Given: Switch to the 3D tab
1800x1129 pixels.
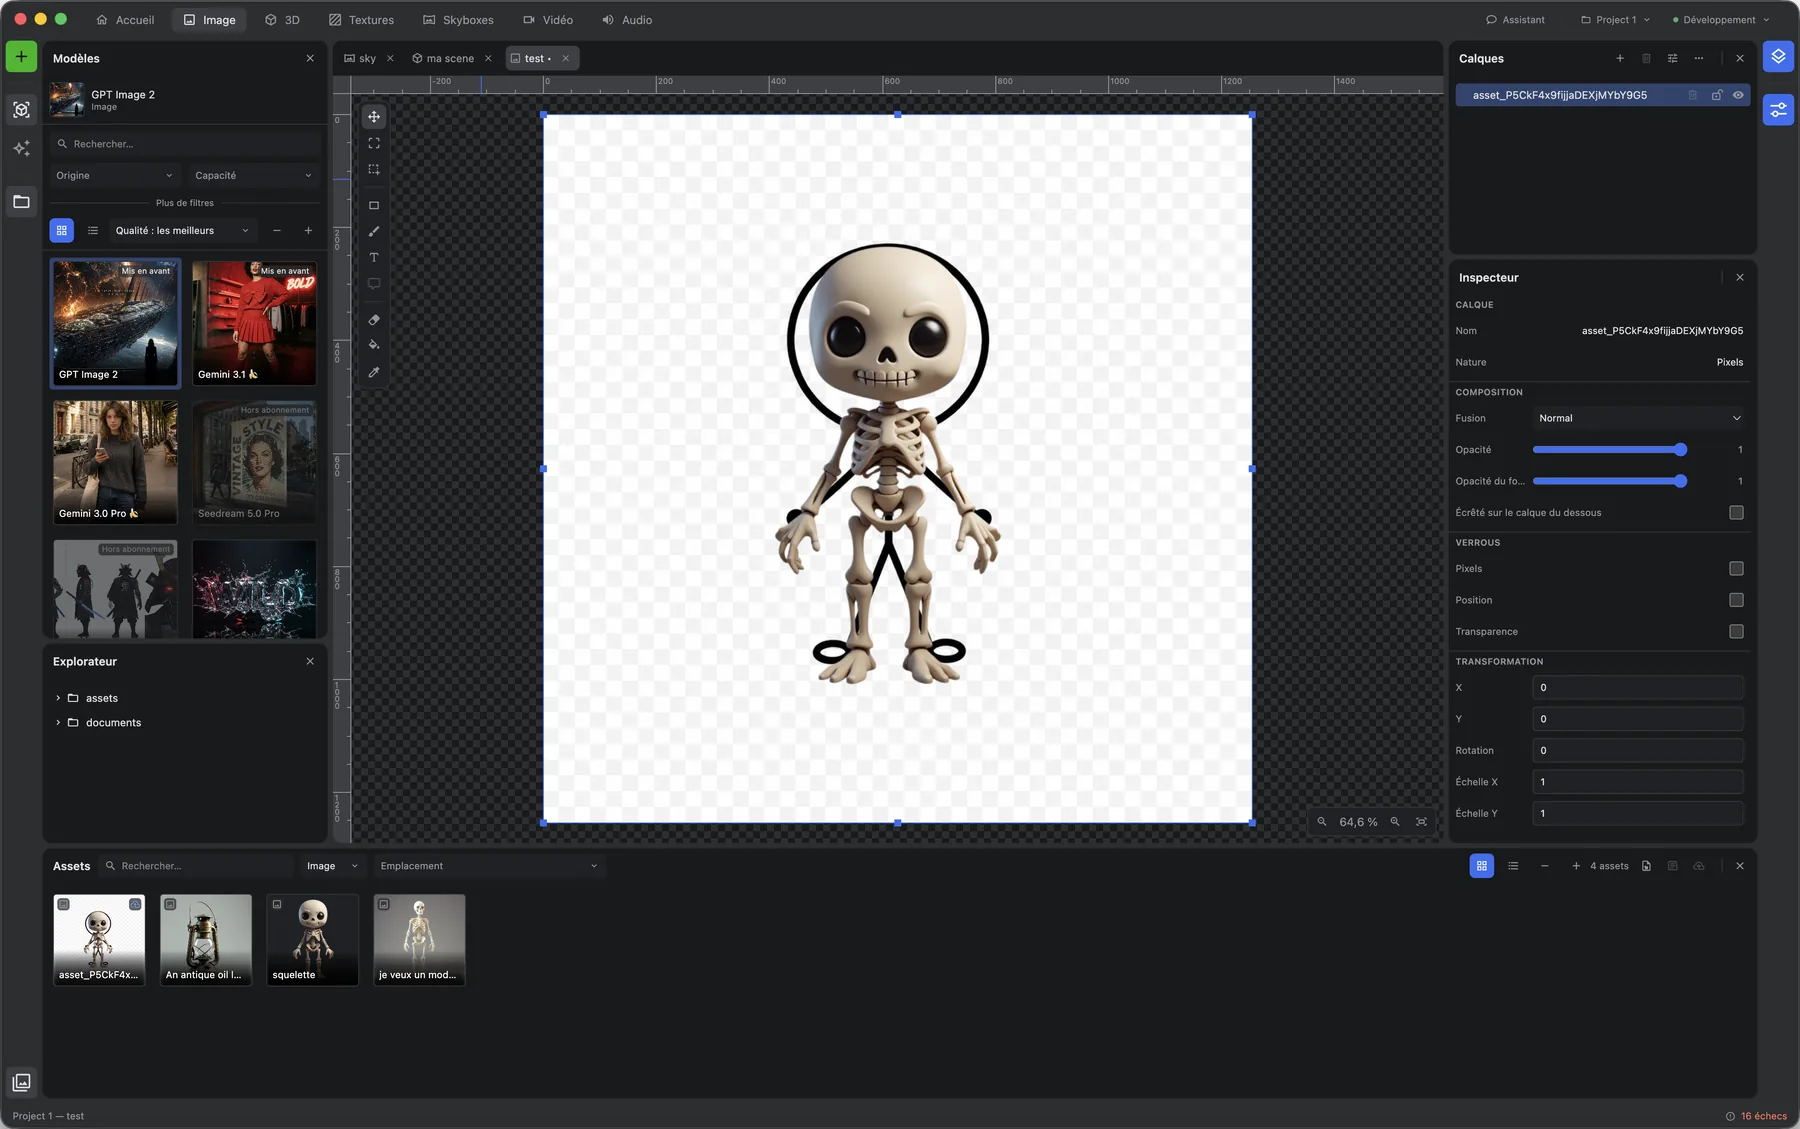Looking at the screenshot, I should 282,20.
